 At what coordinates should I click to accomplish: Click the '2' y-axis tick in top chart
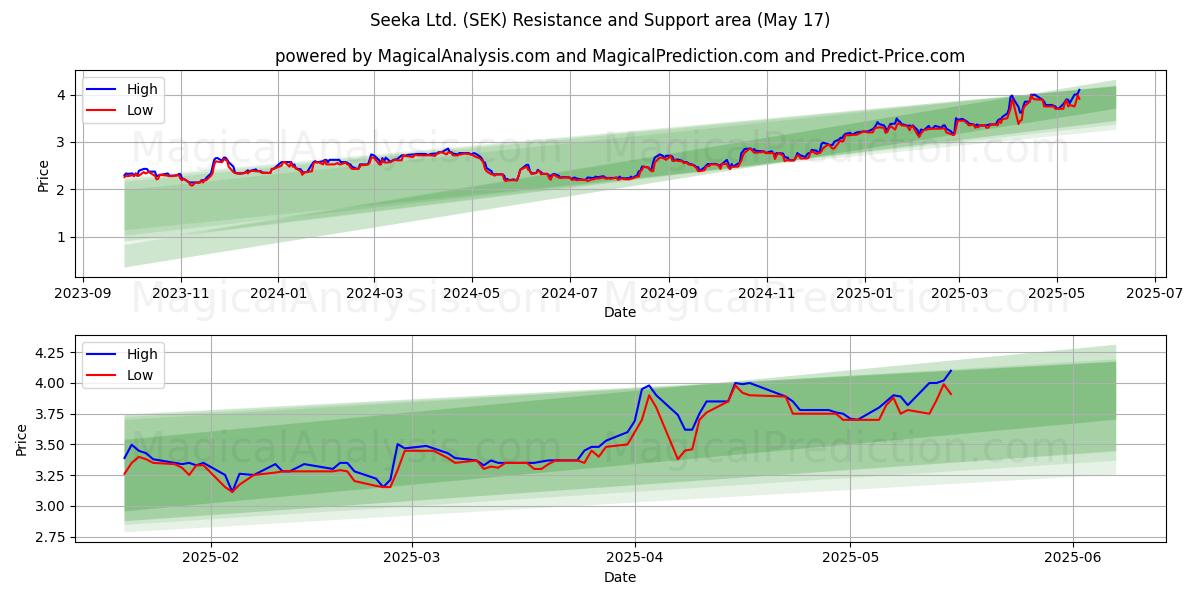tap(61, 189)
